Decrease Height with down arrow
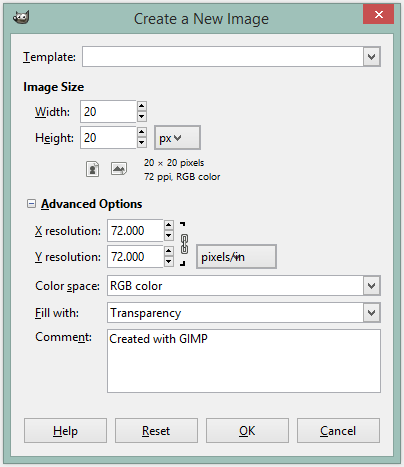 (x=142, y=143)
